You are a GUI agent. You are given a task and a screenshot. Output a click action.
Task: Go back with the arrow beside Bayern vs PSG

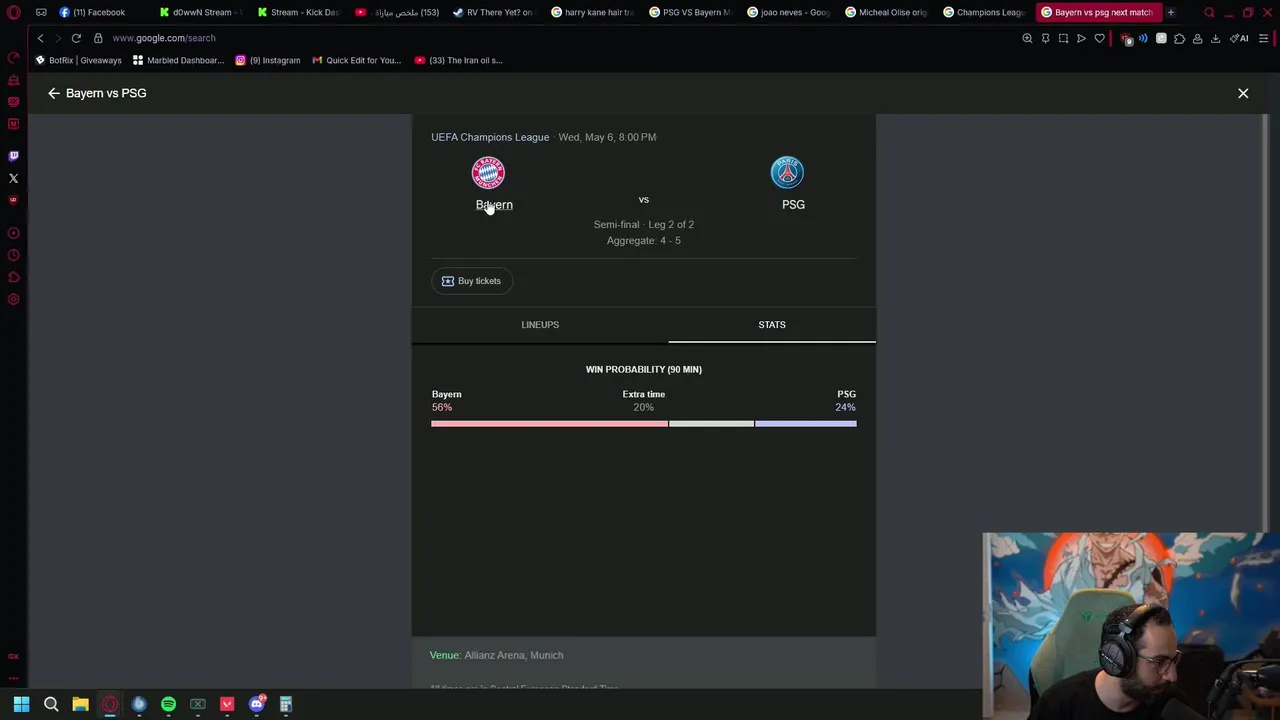[x=54, y=93]
